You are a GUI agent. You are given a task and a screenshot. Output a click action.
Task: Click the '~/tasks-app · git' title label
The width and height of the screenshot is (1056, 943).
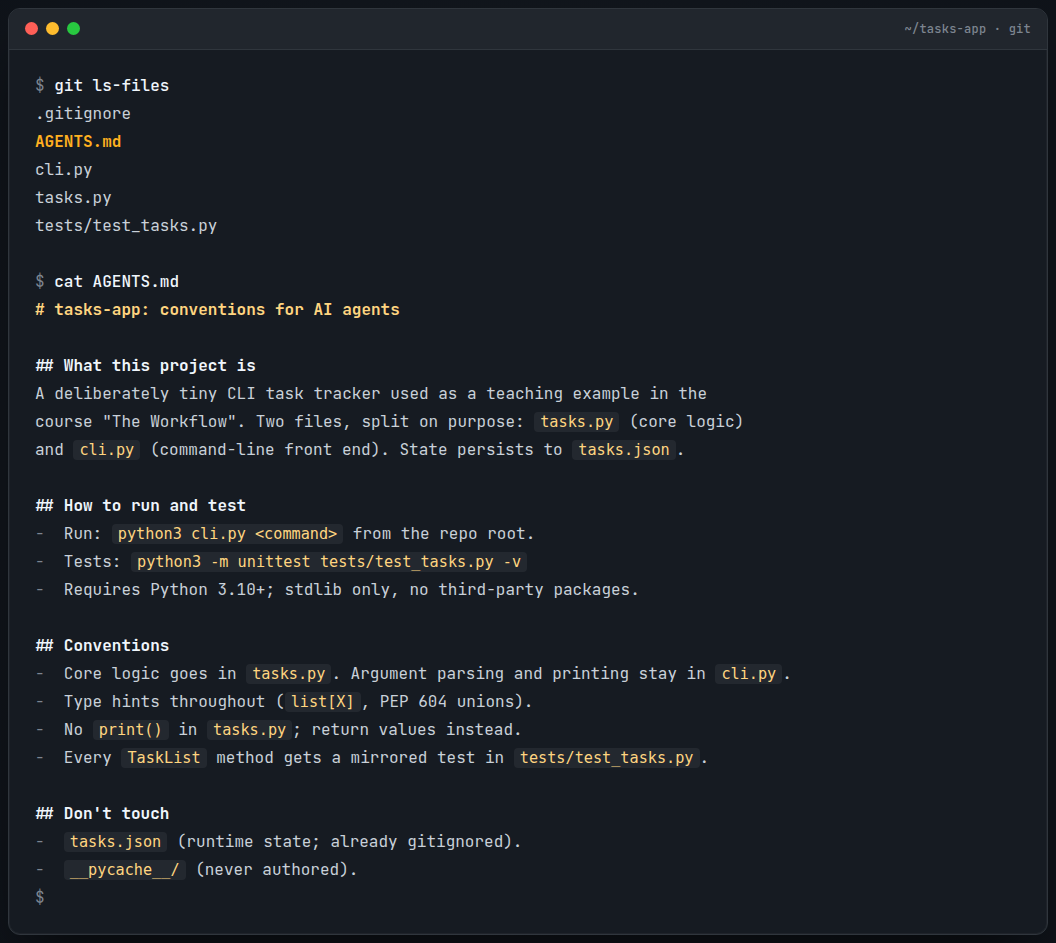pyautogui.click(x=967, y=28)
